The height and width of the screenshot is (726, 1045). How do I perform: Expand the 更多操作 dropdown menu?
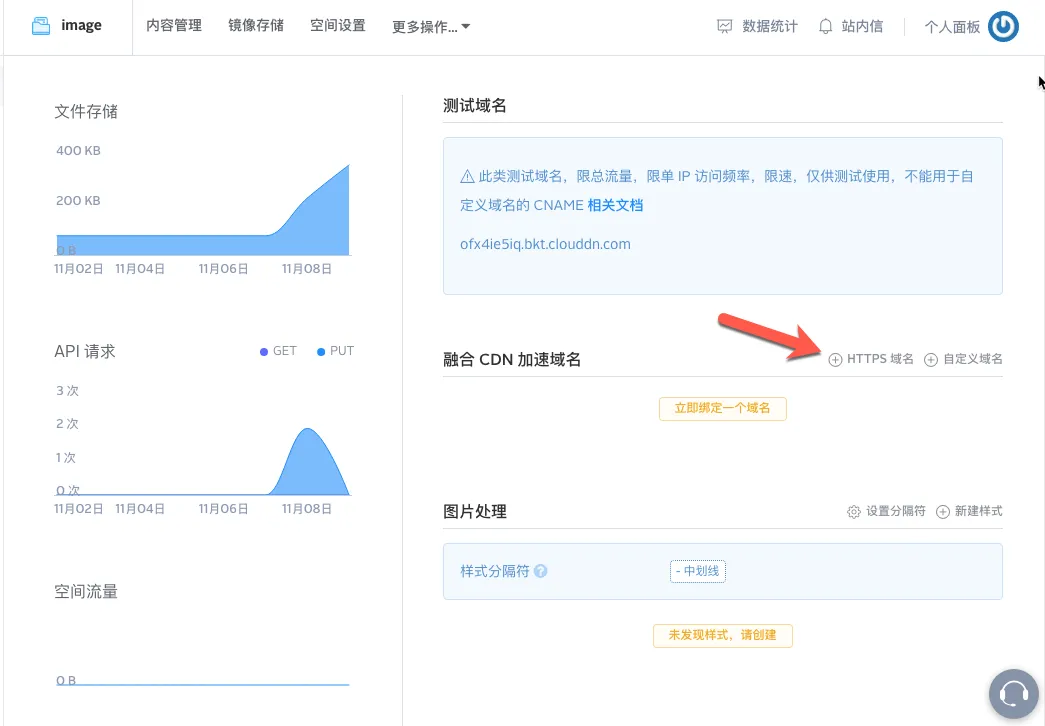click(431, 27)
